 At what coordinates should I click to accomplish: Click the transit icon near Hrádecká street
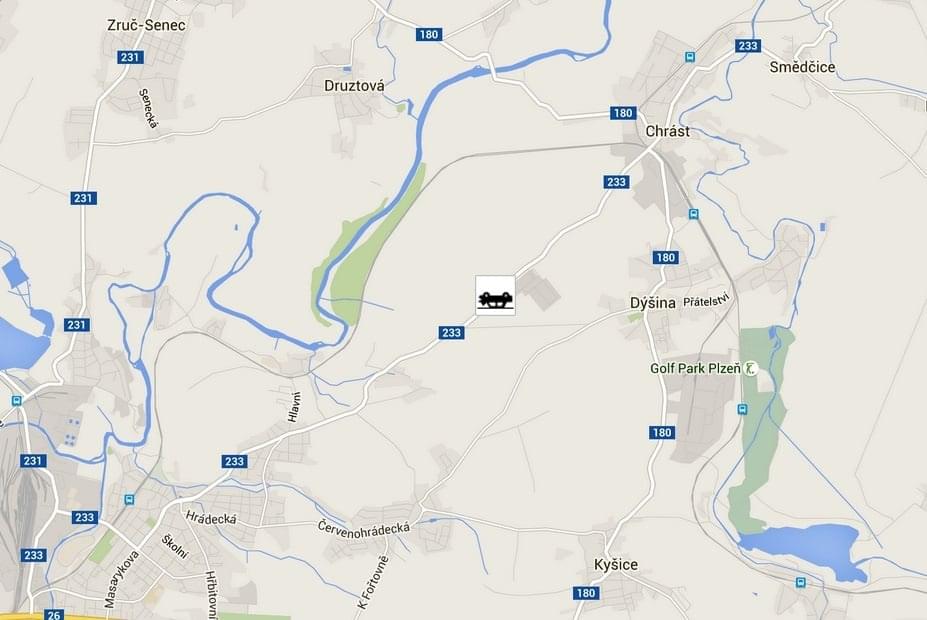pyautogui.click(x=129, y=500)
